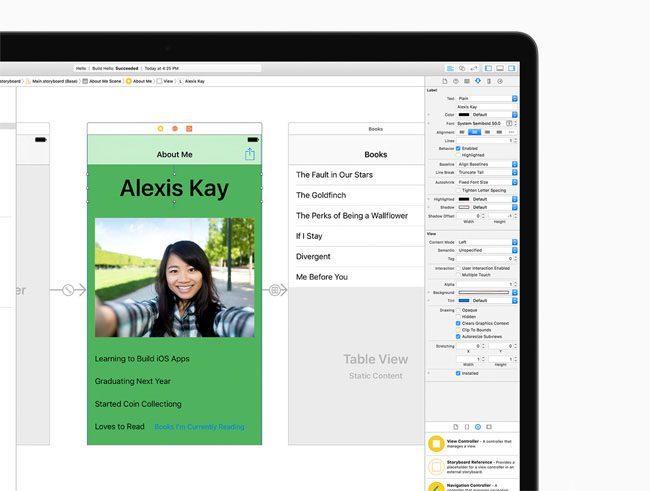Select the Storyboard Reference object in library
This screenshot has width=650, height=491.
(x=473, y=467)
